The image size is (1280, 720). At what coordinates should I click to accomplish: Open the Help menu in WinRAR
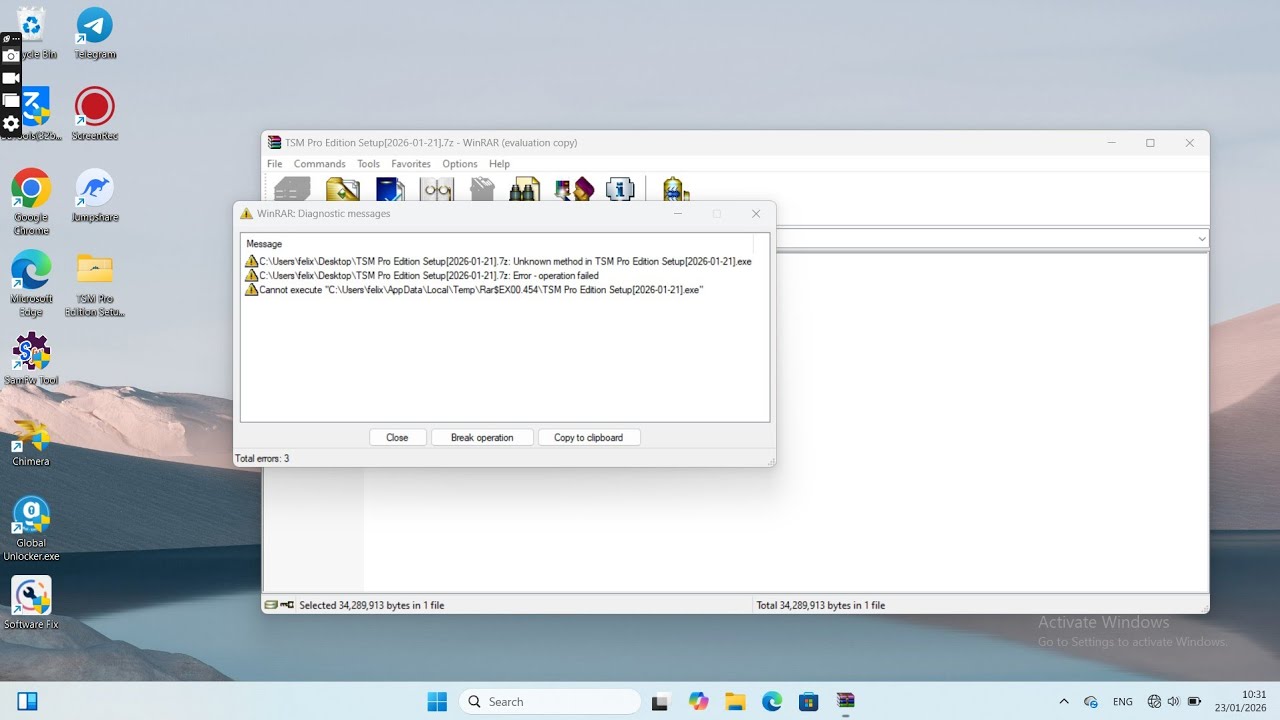pyautogui.click(x=499, y=164)
